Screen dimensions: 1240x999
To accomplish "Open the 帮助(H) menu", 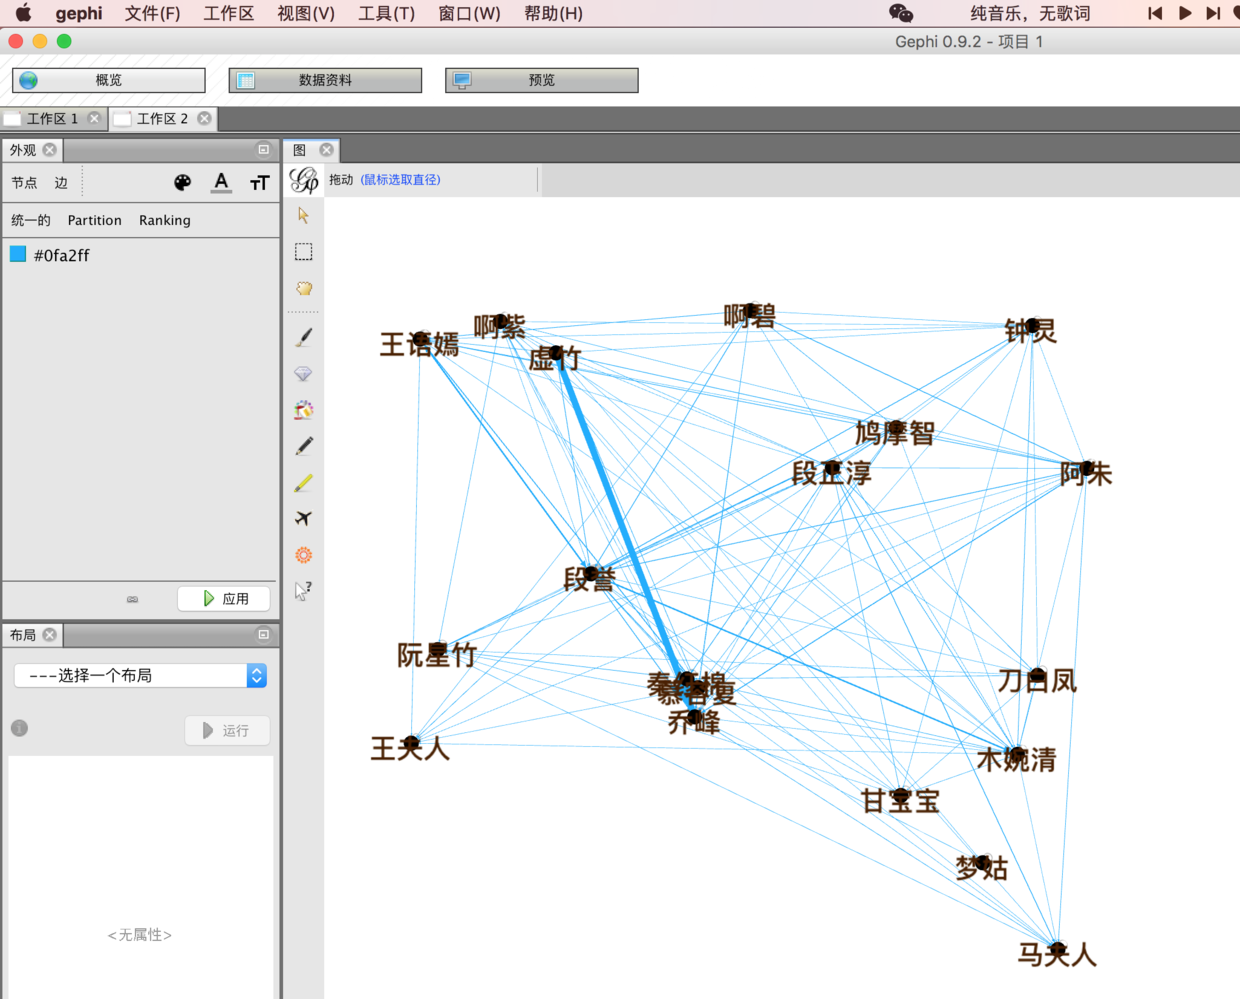I will 553,13.
